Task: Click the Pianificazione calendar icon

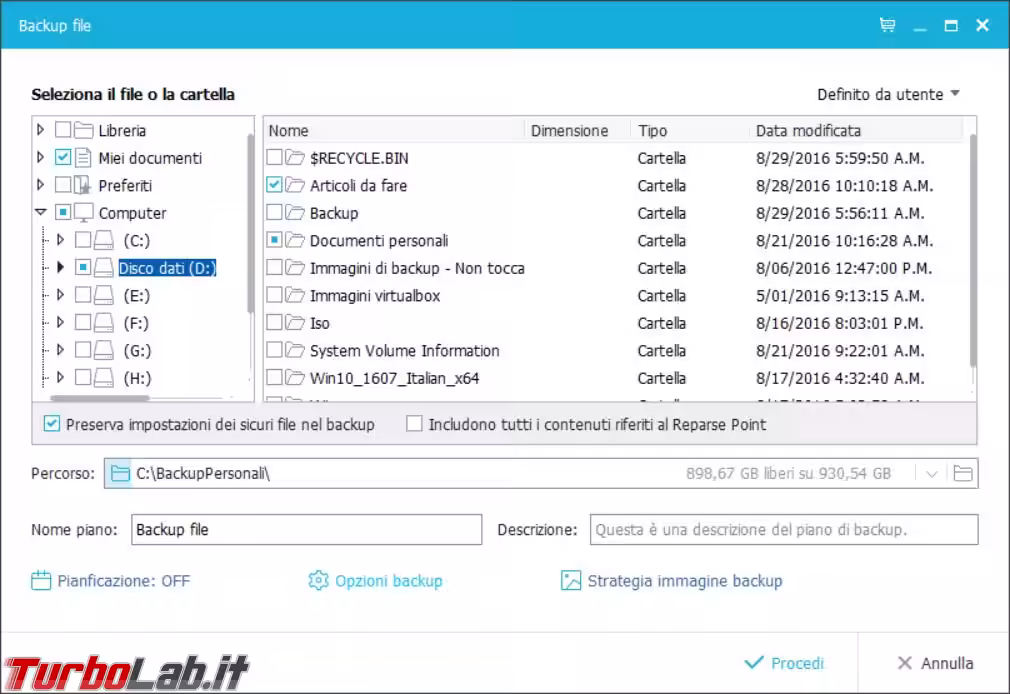Action: tap(41, 581)
